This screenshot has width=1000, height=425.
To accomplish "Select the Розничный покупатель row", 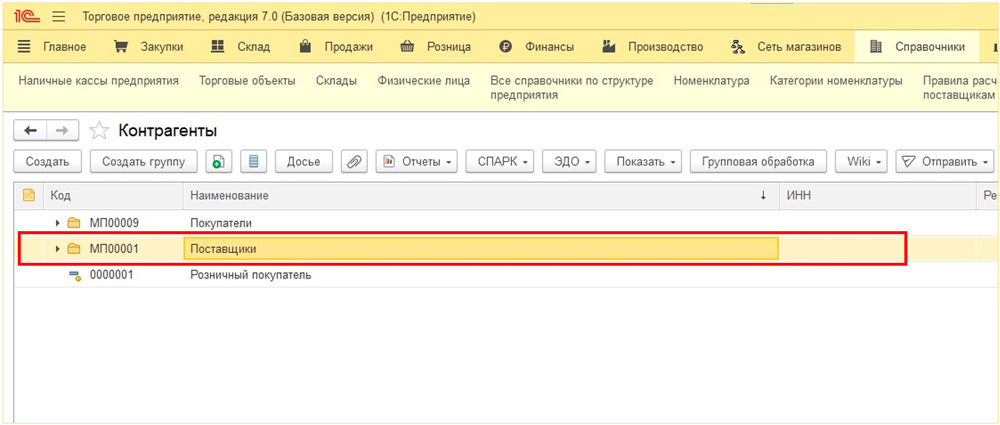I will [x=250, y=275].
